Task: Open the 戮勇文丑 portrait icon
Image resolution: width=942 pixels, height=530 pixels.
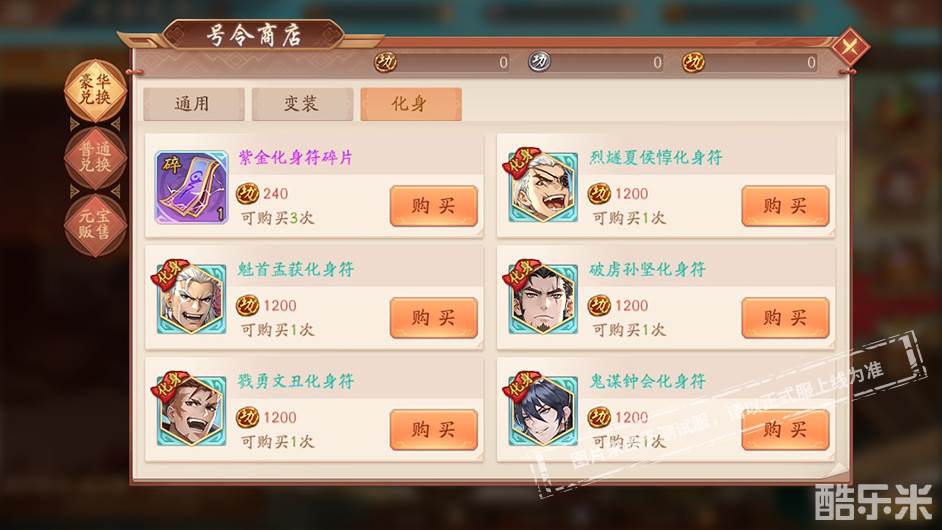Action: pos(189,410)
